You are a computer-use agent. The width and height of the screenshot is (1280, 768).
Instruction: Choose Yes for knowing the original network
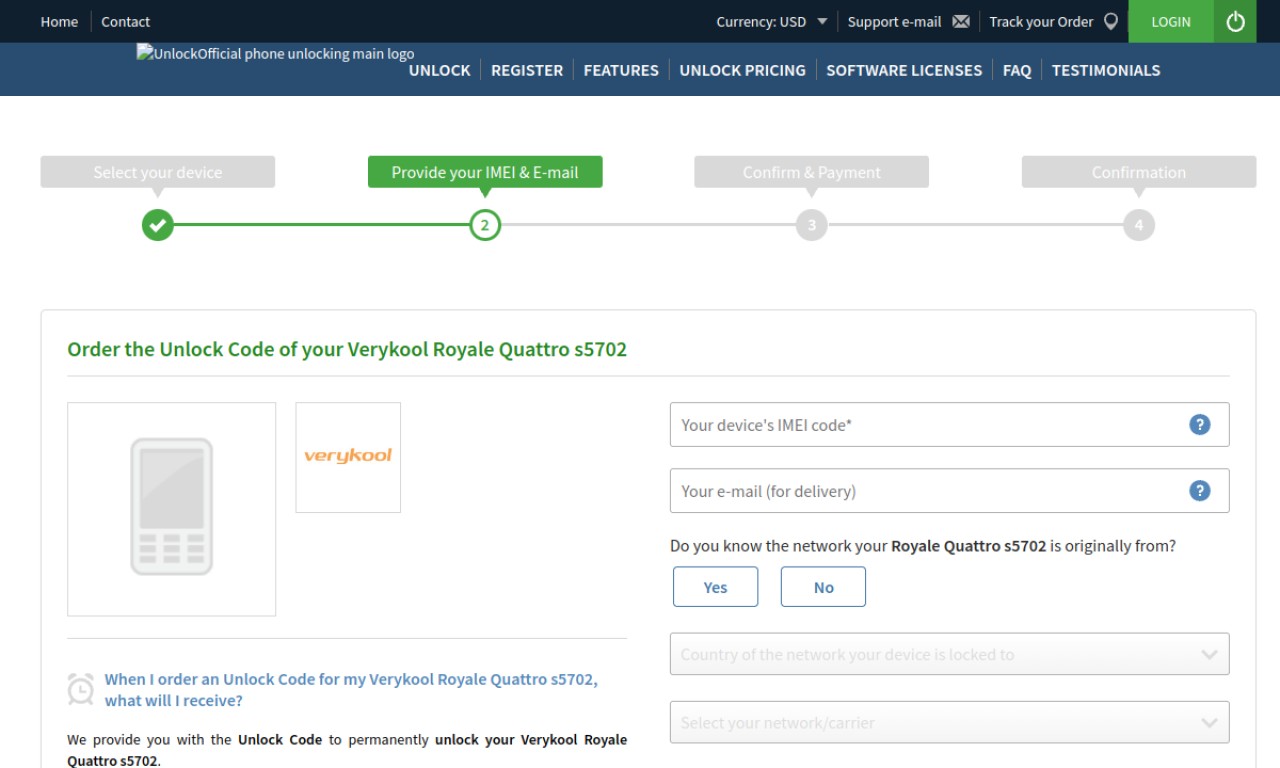715,587
